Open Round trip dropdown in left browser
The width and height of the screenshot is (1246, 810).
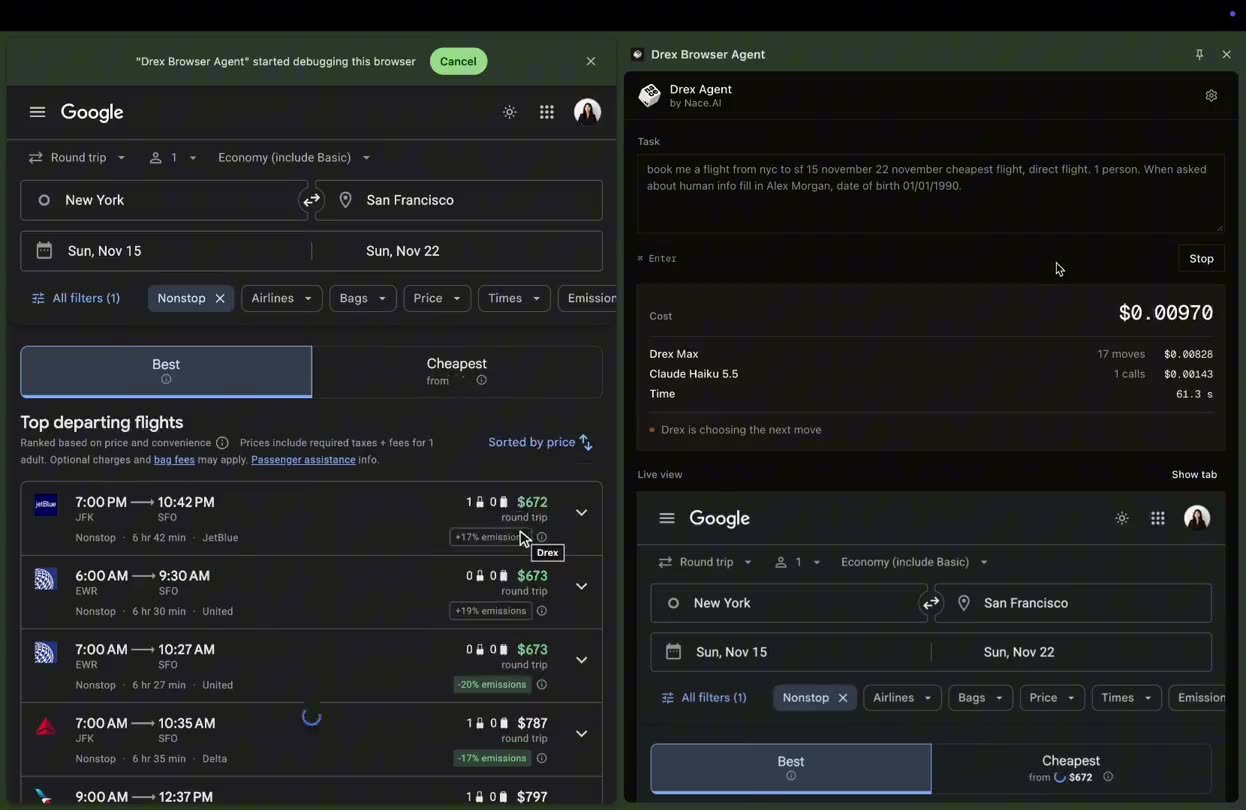(x=77, y=158)
